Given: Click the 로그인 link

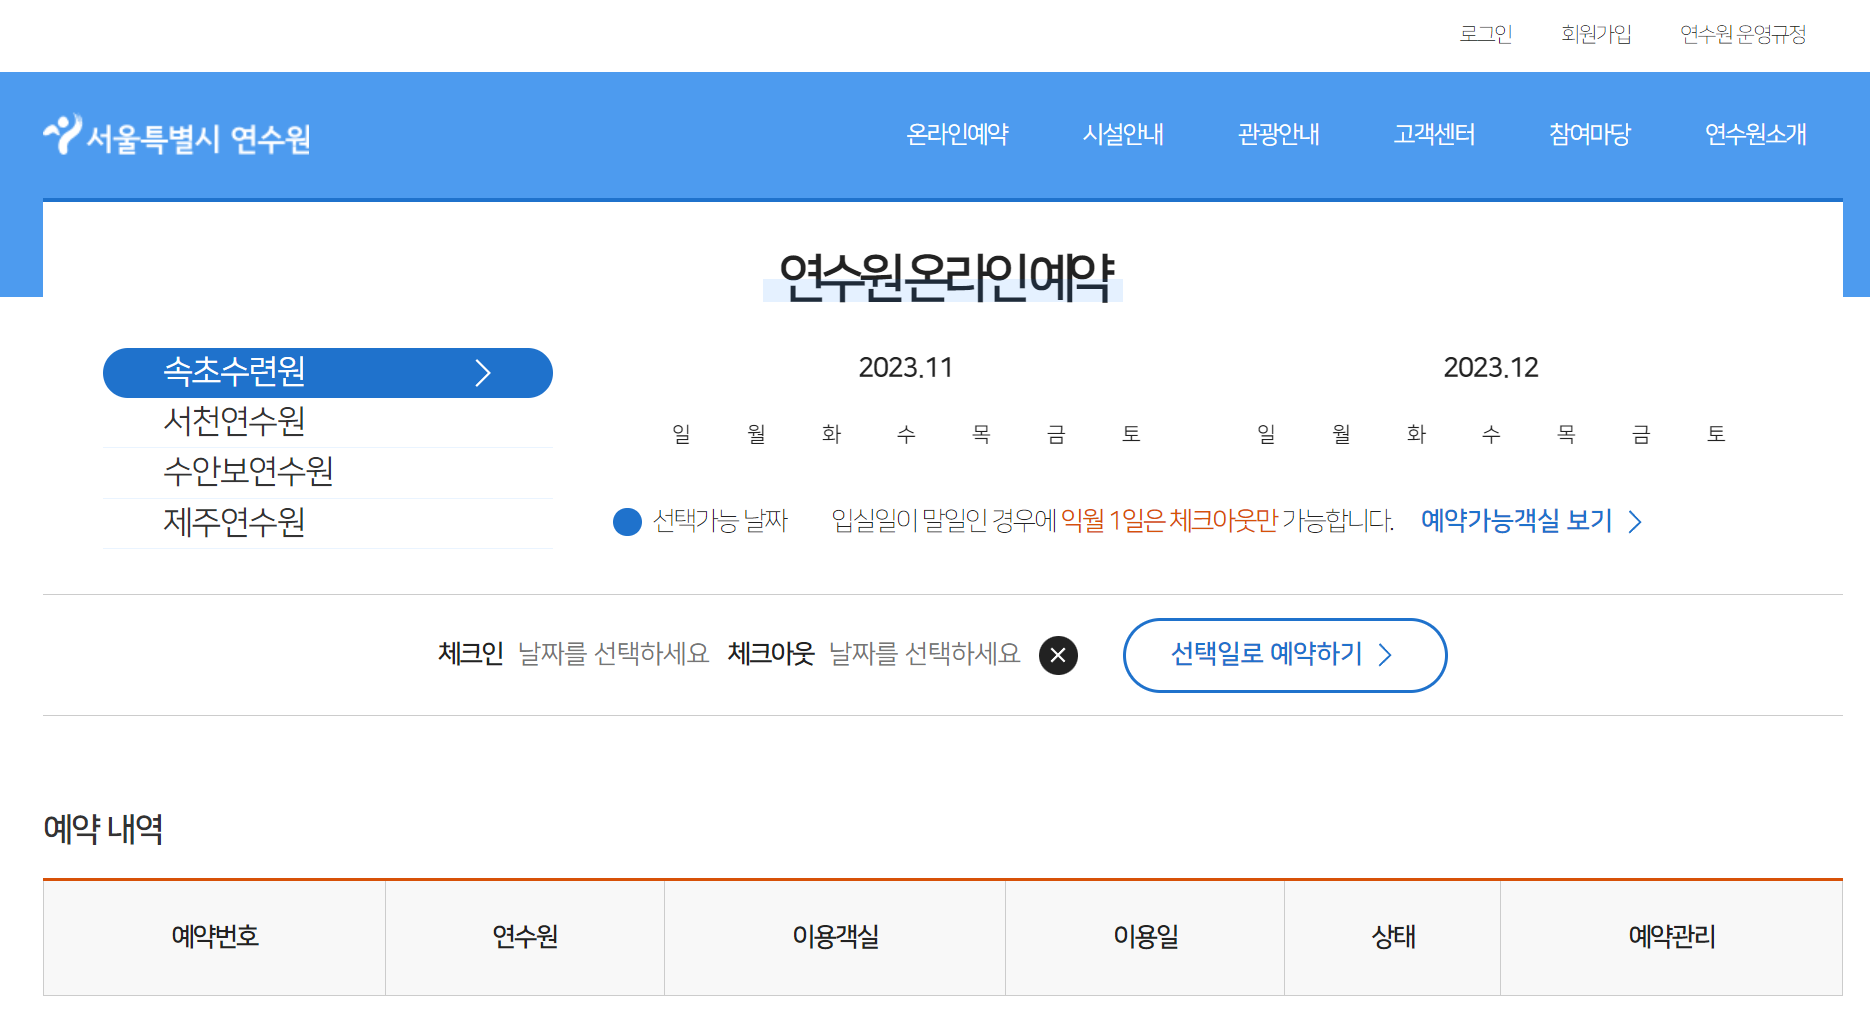Looking at the screenshot, I should (1486, 34).
